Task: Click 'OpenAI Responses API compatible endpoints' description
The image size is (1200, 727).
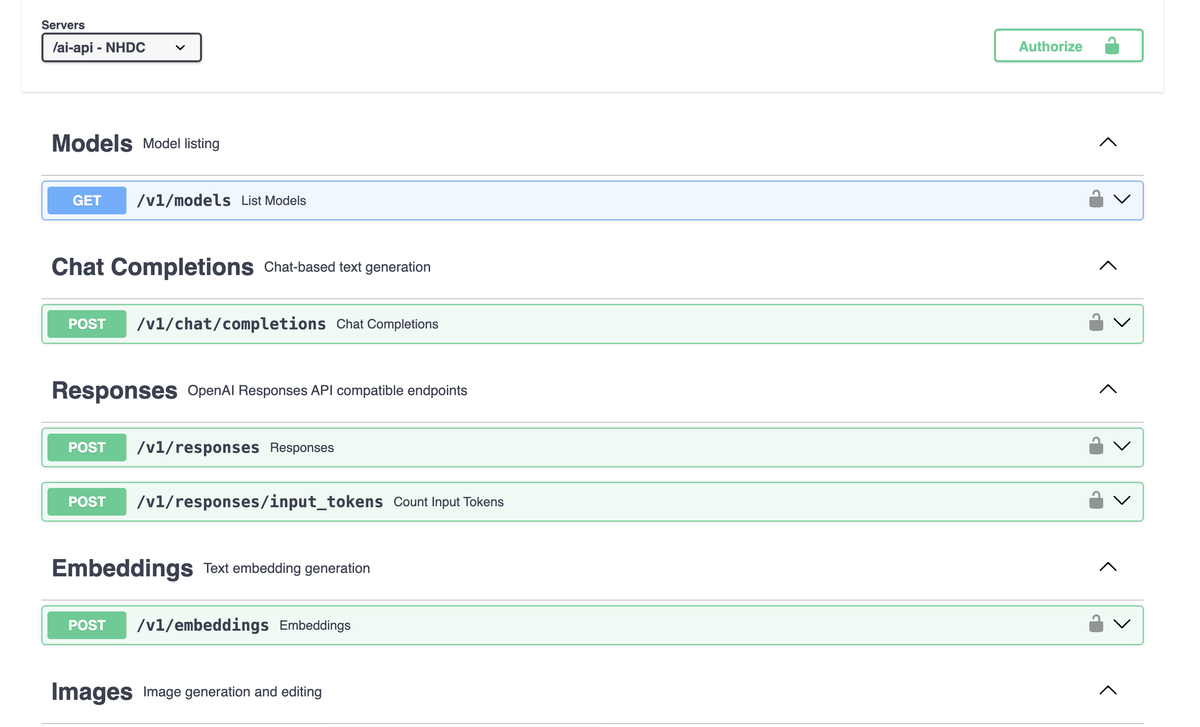Action: point(327,391)
